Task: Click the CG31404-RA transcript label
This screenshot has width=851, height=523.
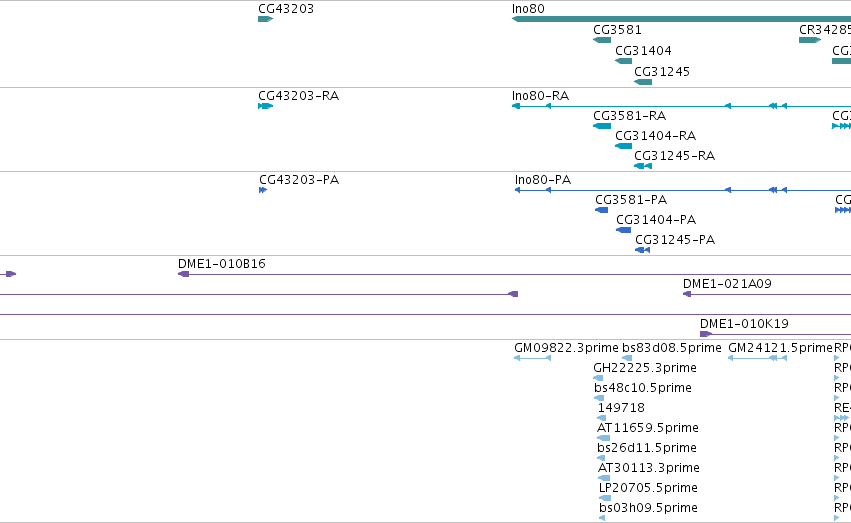Action: click(655, 136)
